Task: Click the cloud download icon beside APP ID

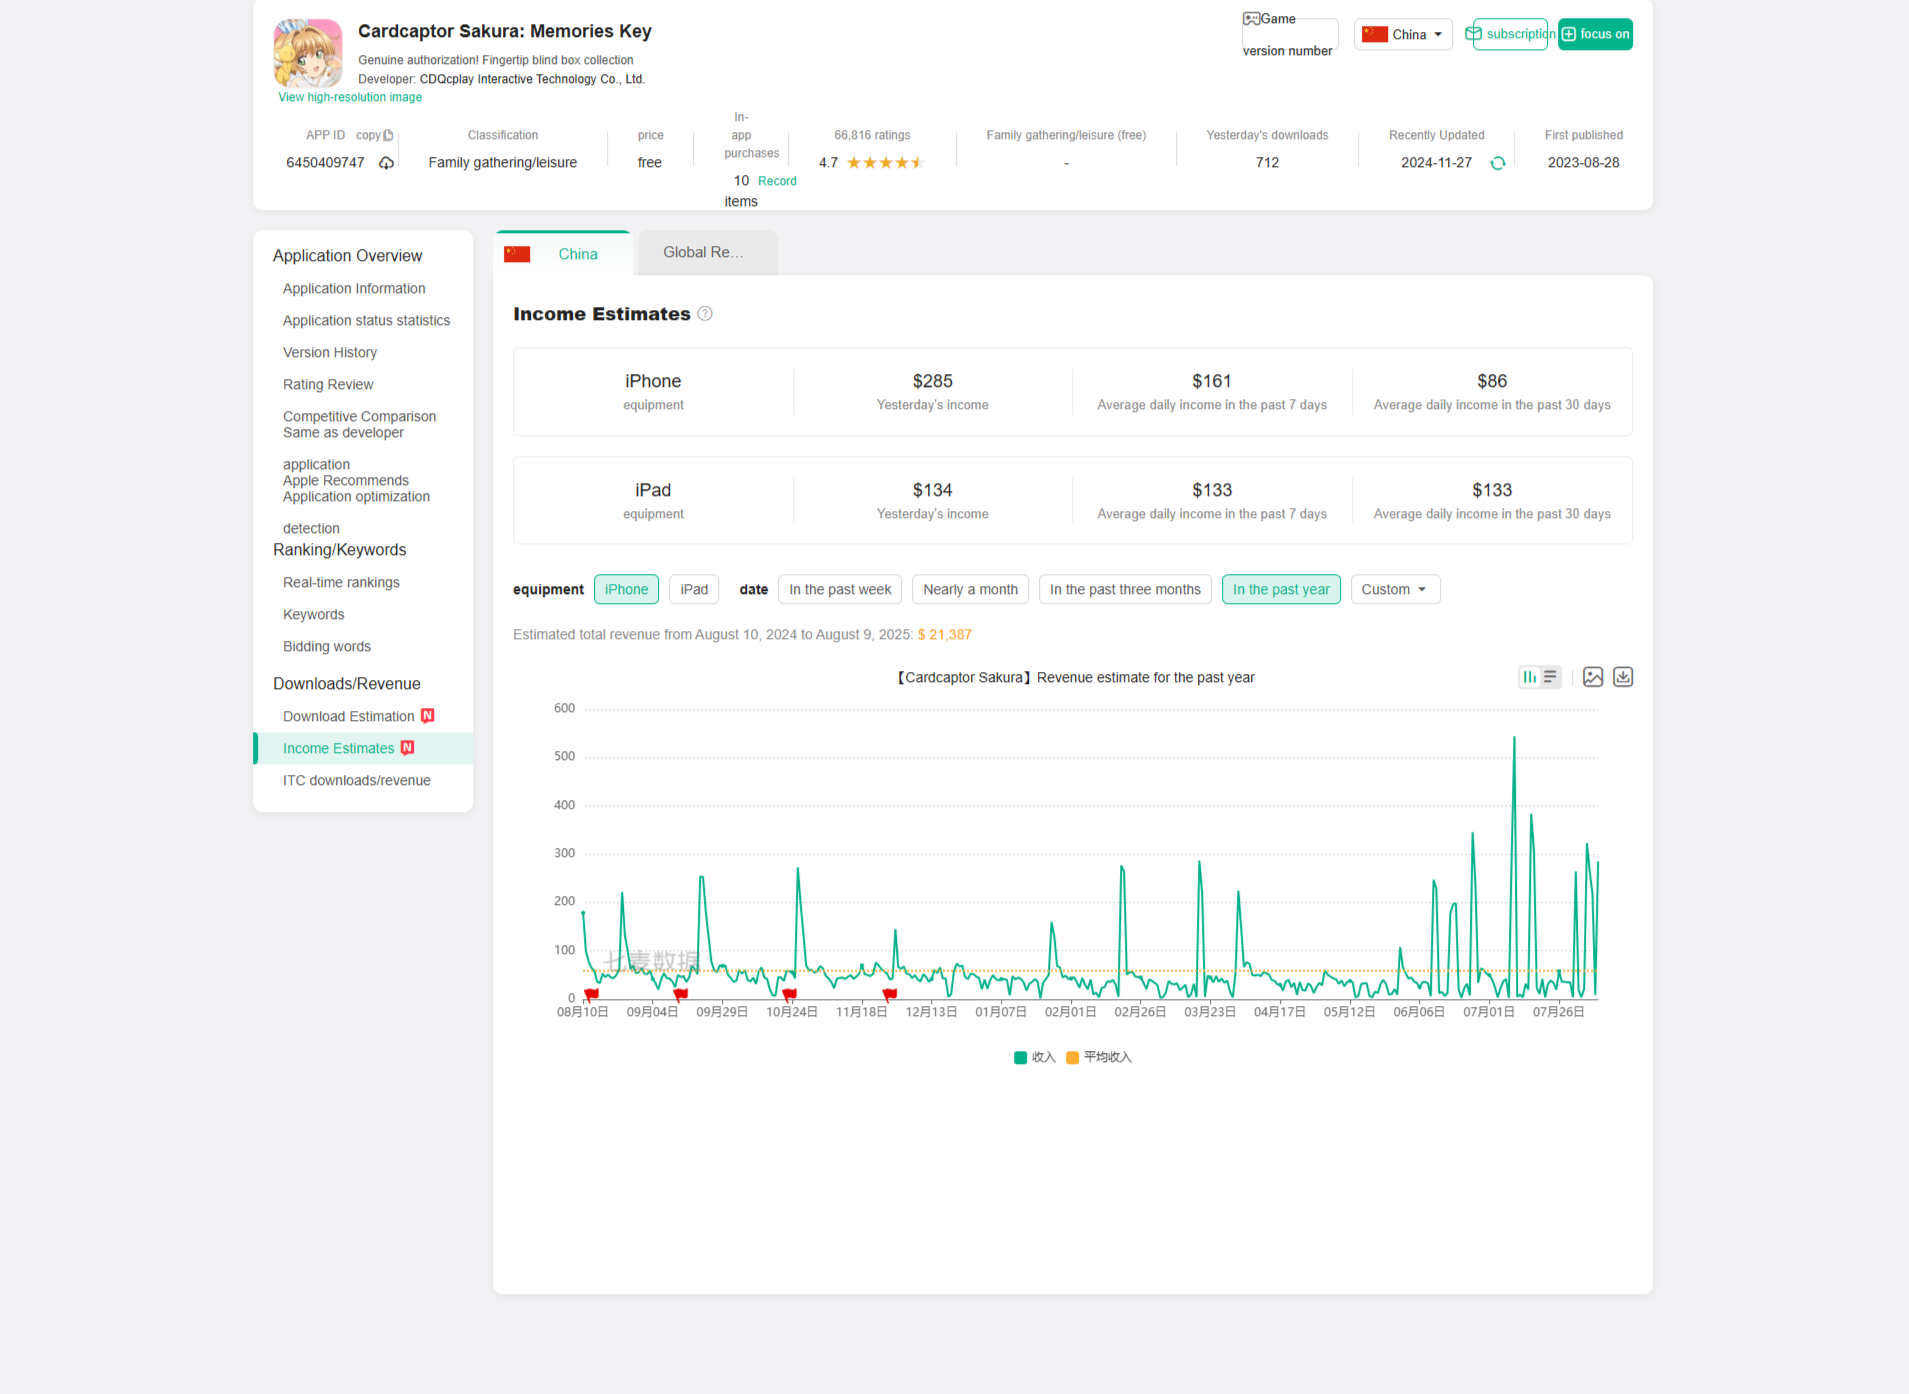Action: (386, 163)
